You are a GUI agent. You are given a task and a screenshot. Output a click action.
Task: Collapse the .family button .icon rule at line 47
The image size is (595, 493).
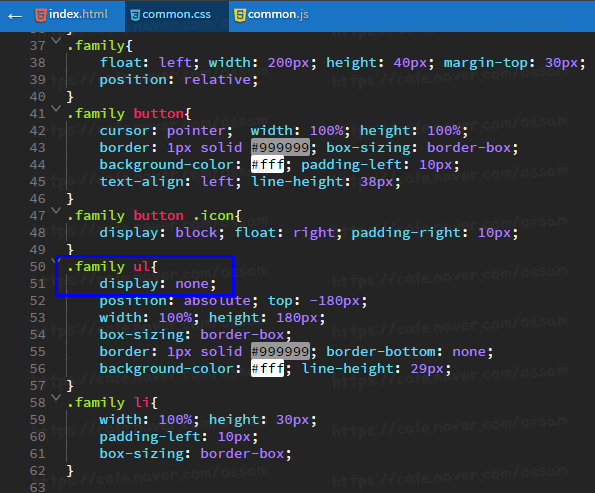[x=56, y=210]
